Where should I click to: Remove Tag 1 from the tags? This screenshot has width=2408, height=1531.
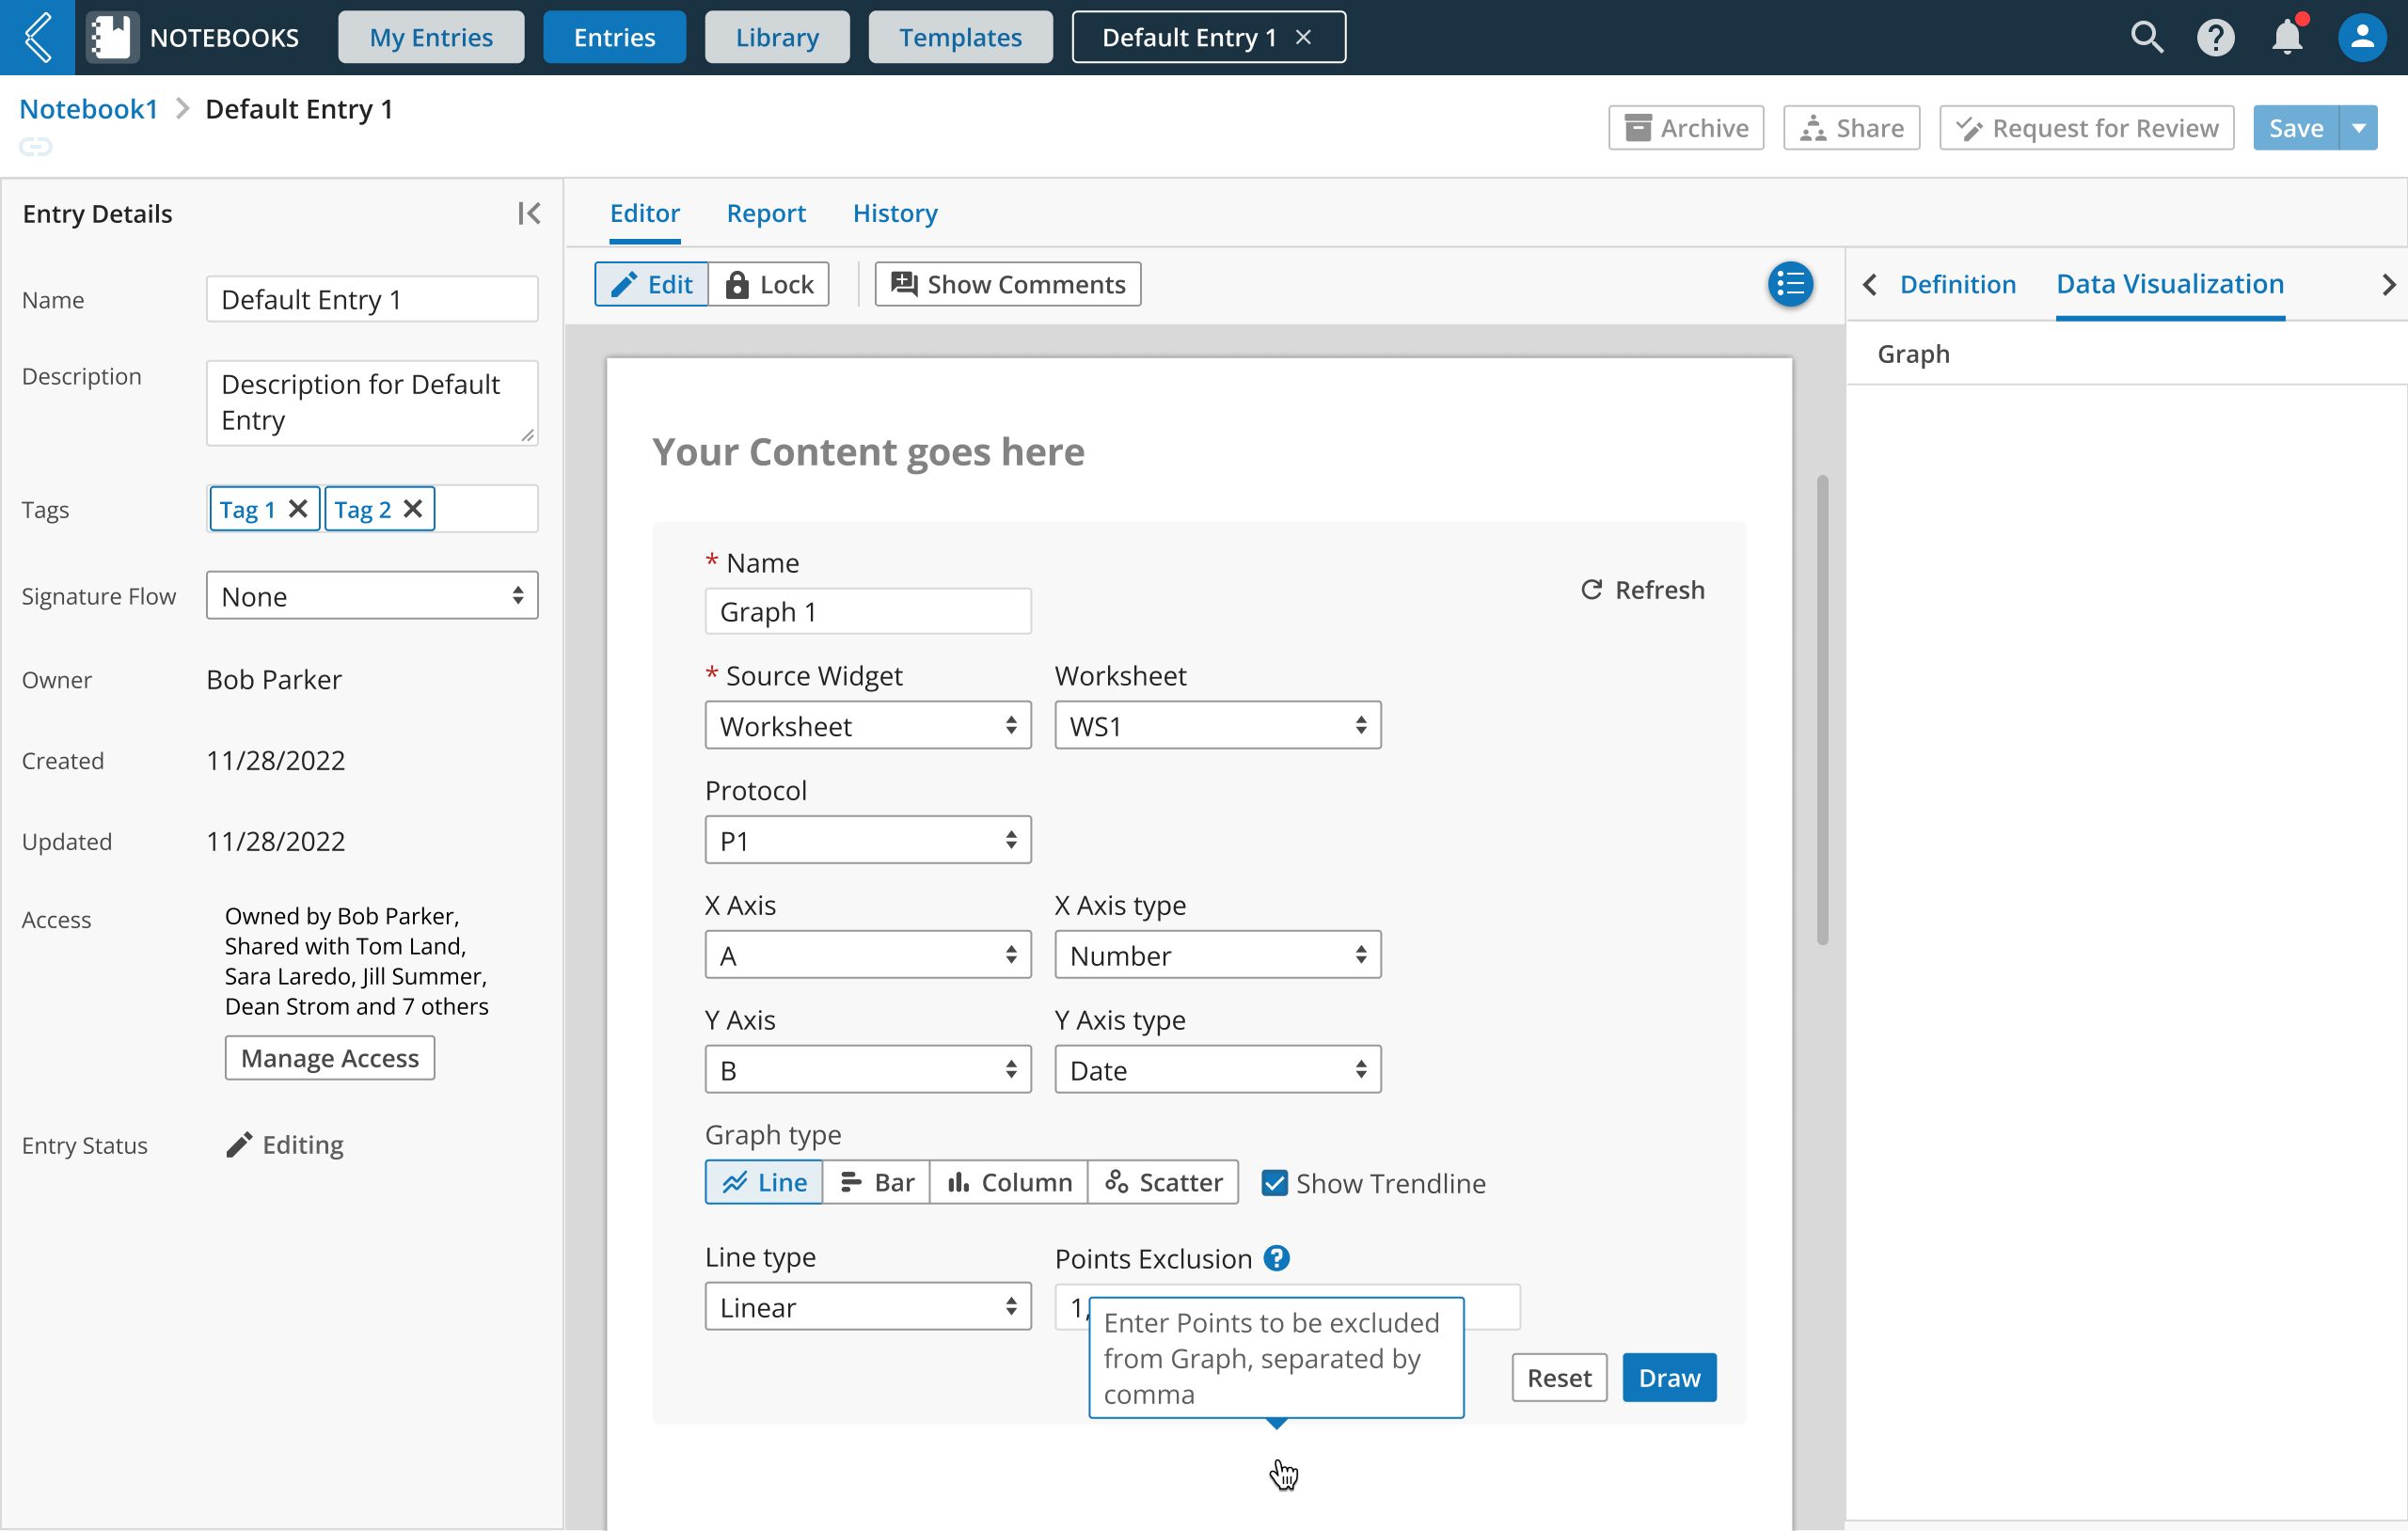coord(298,509)
